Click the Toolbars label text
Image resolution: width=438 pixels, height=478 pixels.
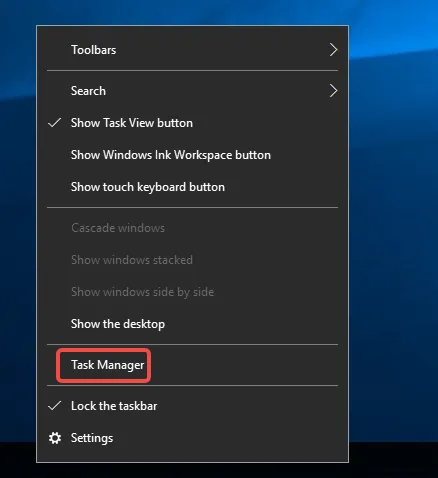point(94,50)
